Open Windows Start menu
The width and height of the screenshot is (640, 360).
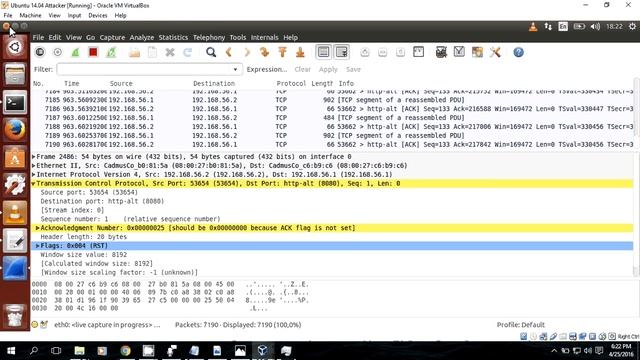11,351
